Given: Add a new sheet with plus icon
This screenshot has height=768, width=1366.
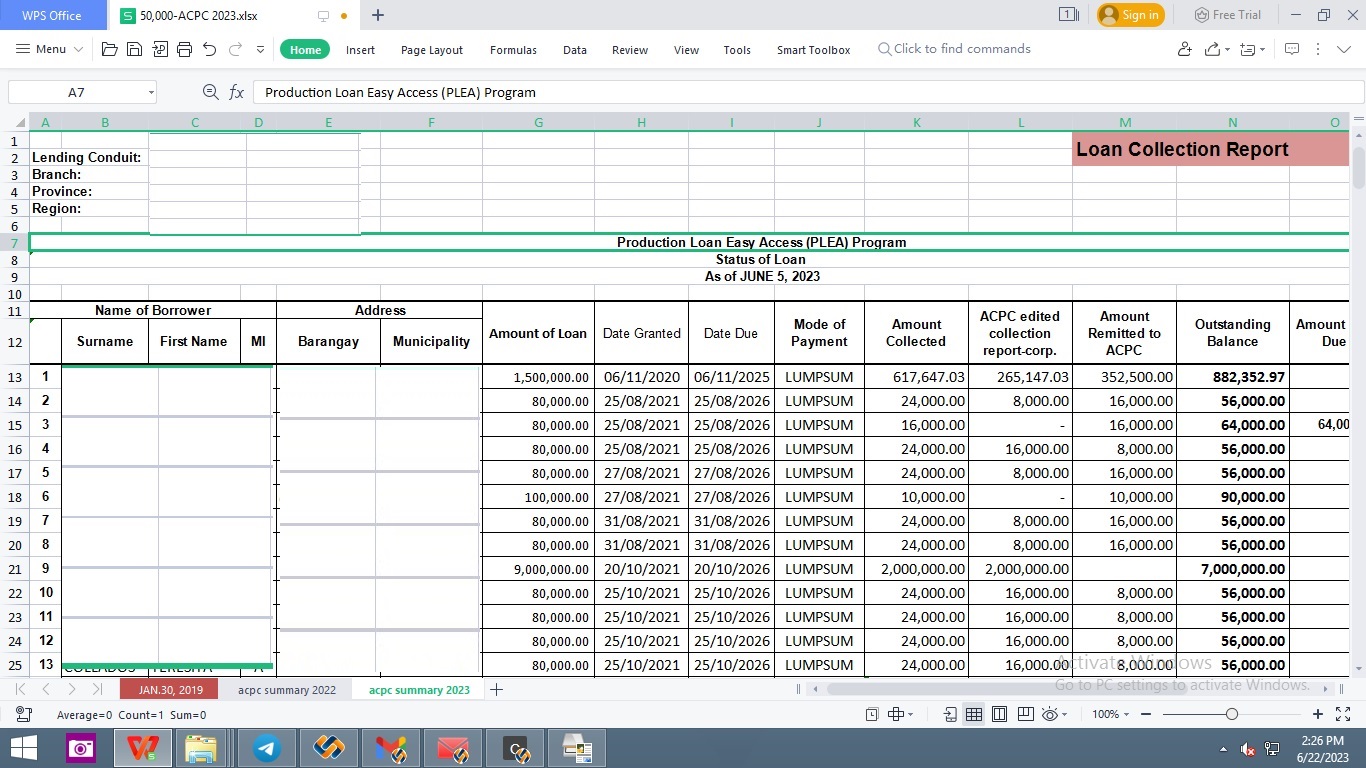Looking at the screenshot, I should (496, 689).
